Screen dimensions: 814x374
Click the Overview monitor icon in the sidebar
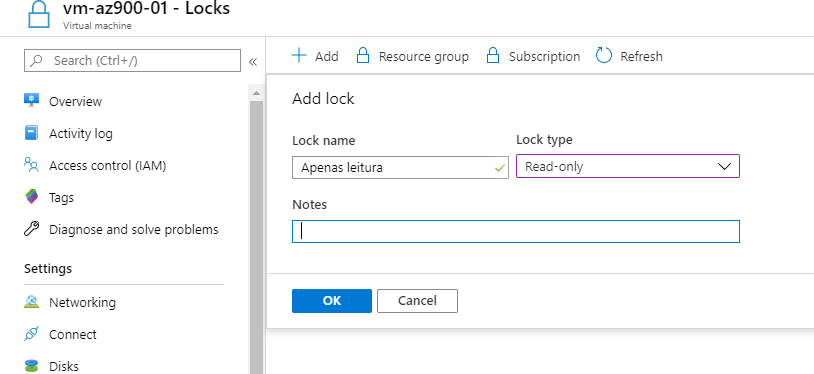[32, 100]
